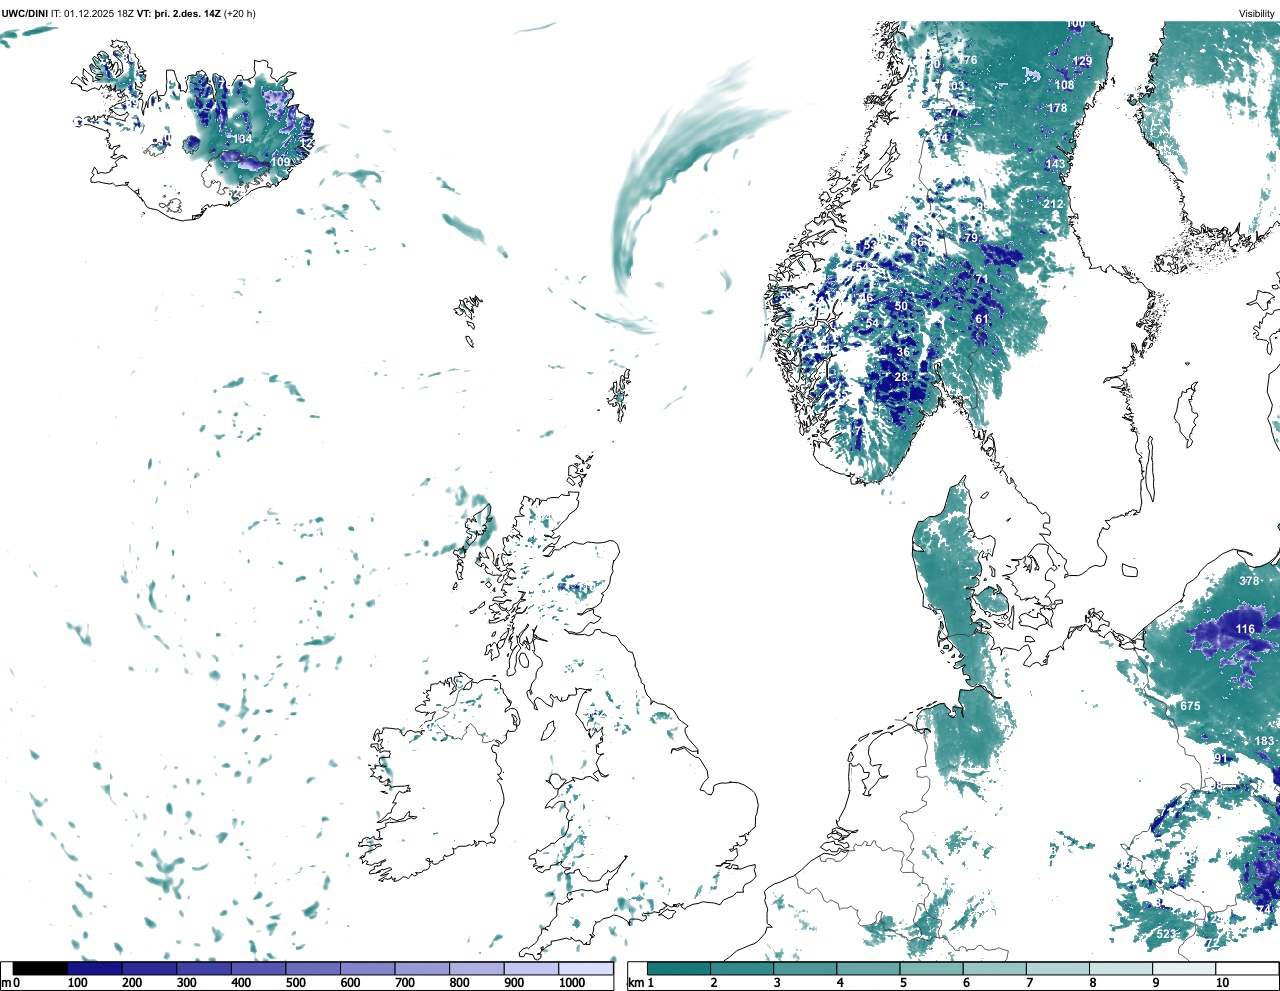Select the 900–1000 m pale lavender swatch

(x=531, y=968)
